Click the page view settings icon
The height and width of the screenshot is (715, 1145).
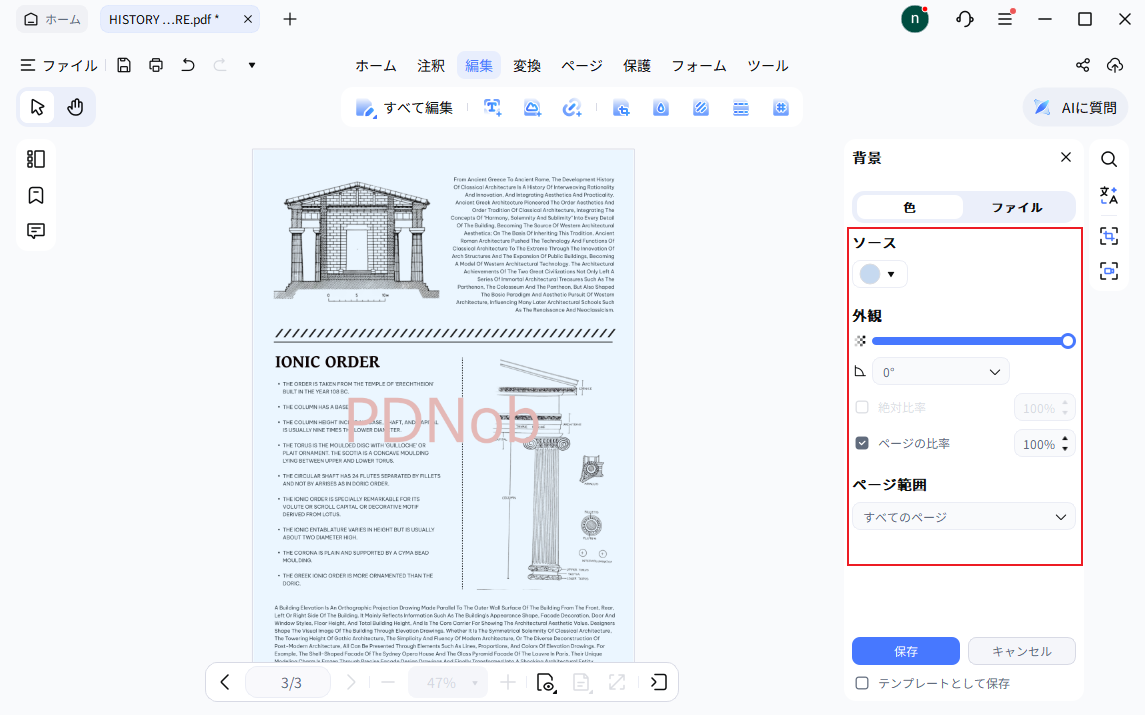pos(545,682)
